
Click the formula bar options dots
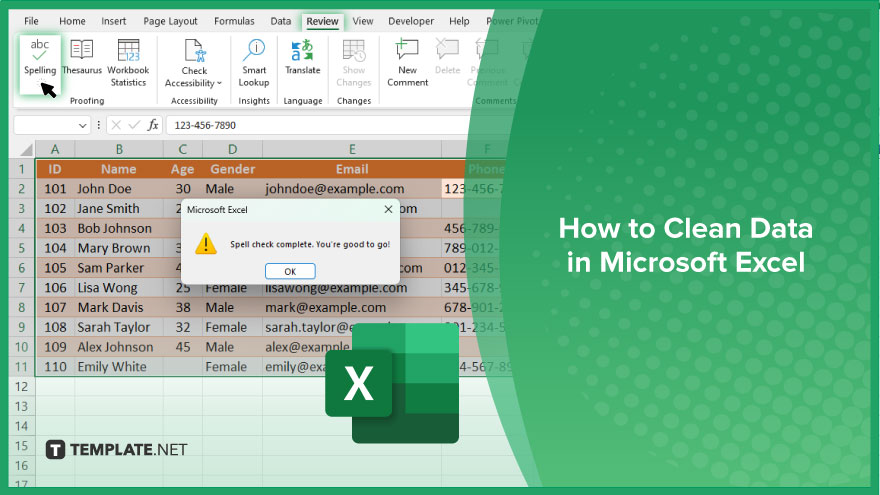tap(99, 125)
